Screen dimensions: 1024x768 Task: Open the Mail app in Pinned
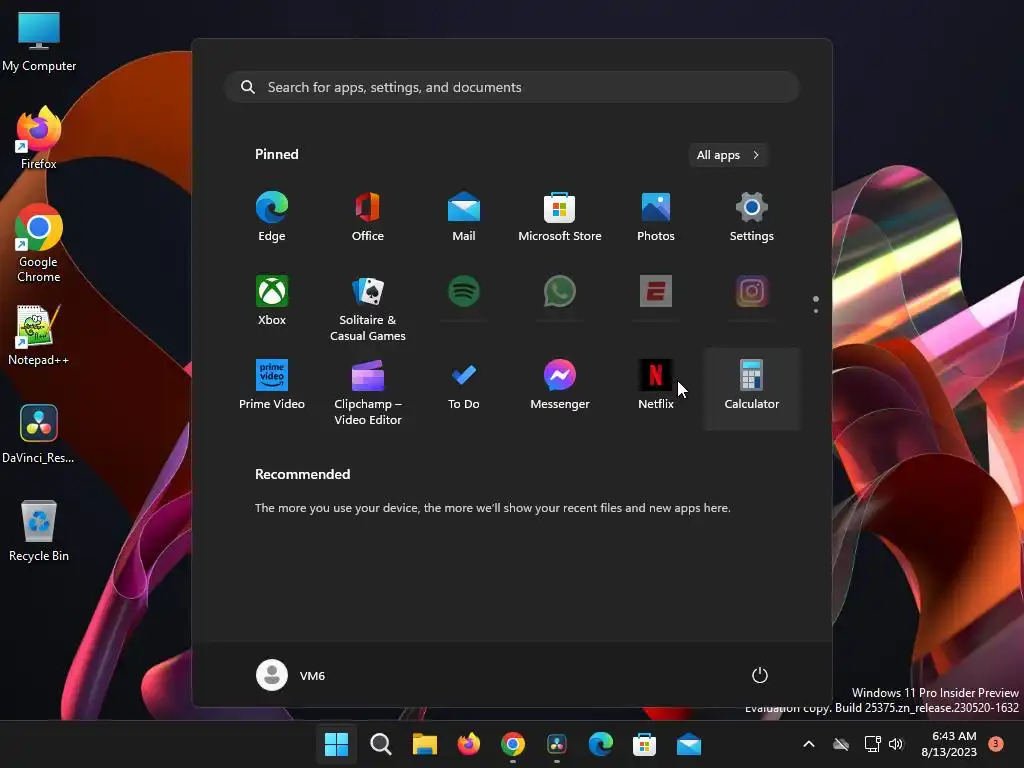[464, 217]
